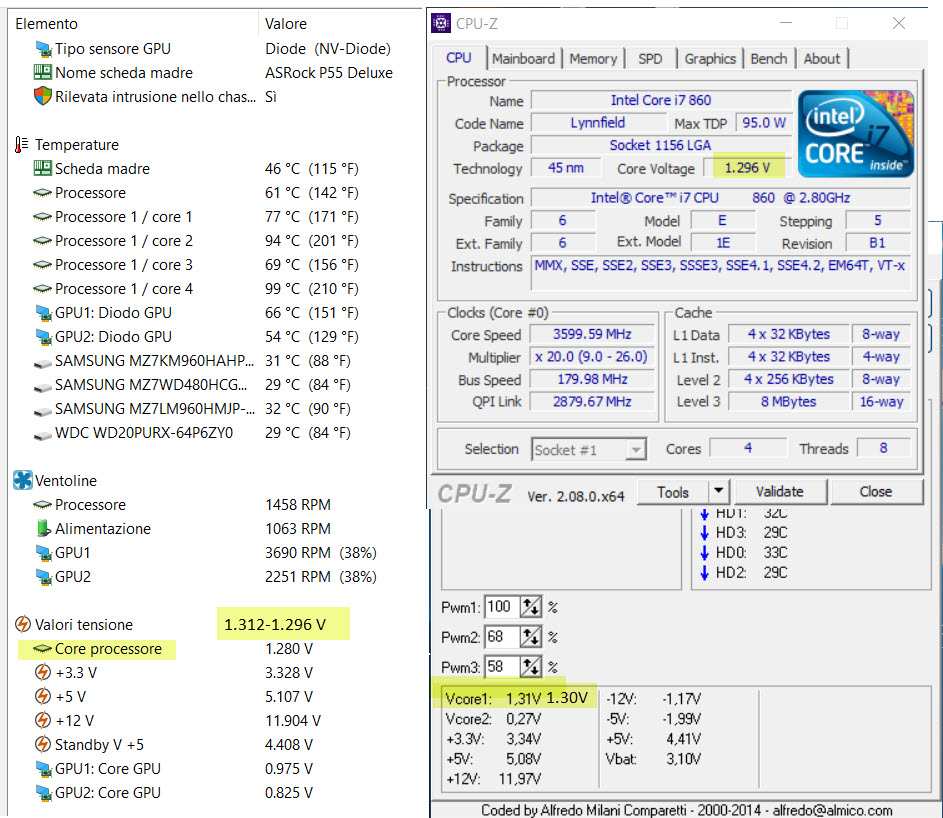Open the Tools dropdown arrow in CPU-Z
Viewport: 943px width, 818px height.
tap(719, 491)
